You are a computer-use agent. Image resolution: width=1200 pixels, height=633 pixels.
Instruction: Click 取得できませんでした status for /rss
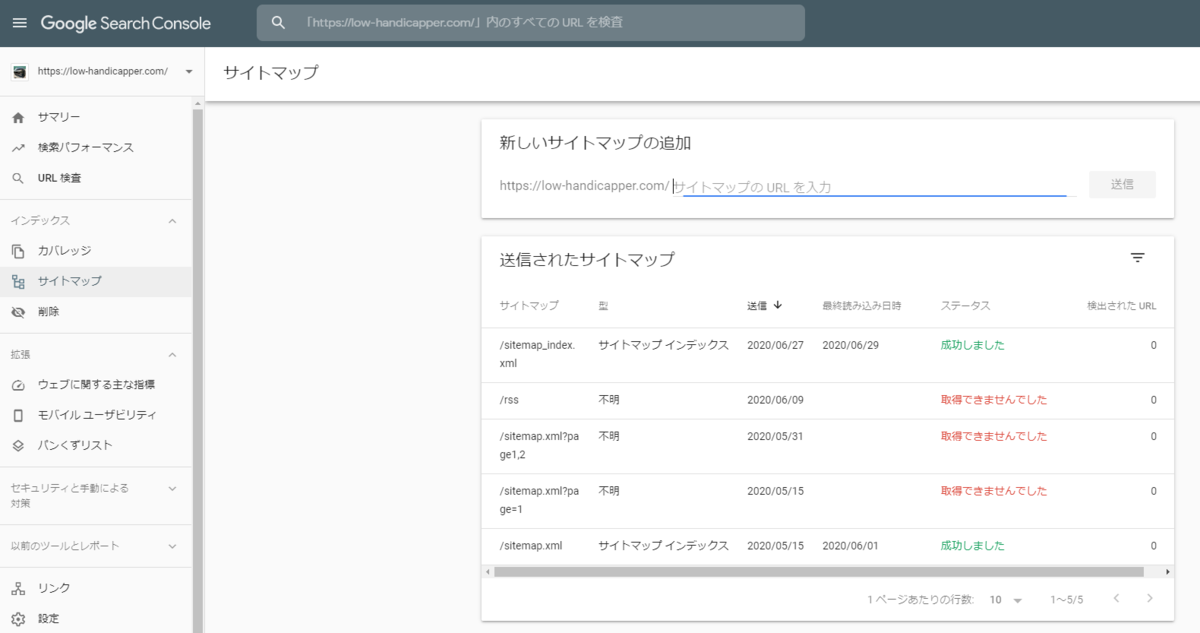[x=994, y=400]
